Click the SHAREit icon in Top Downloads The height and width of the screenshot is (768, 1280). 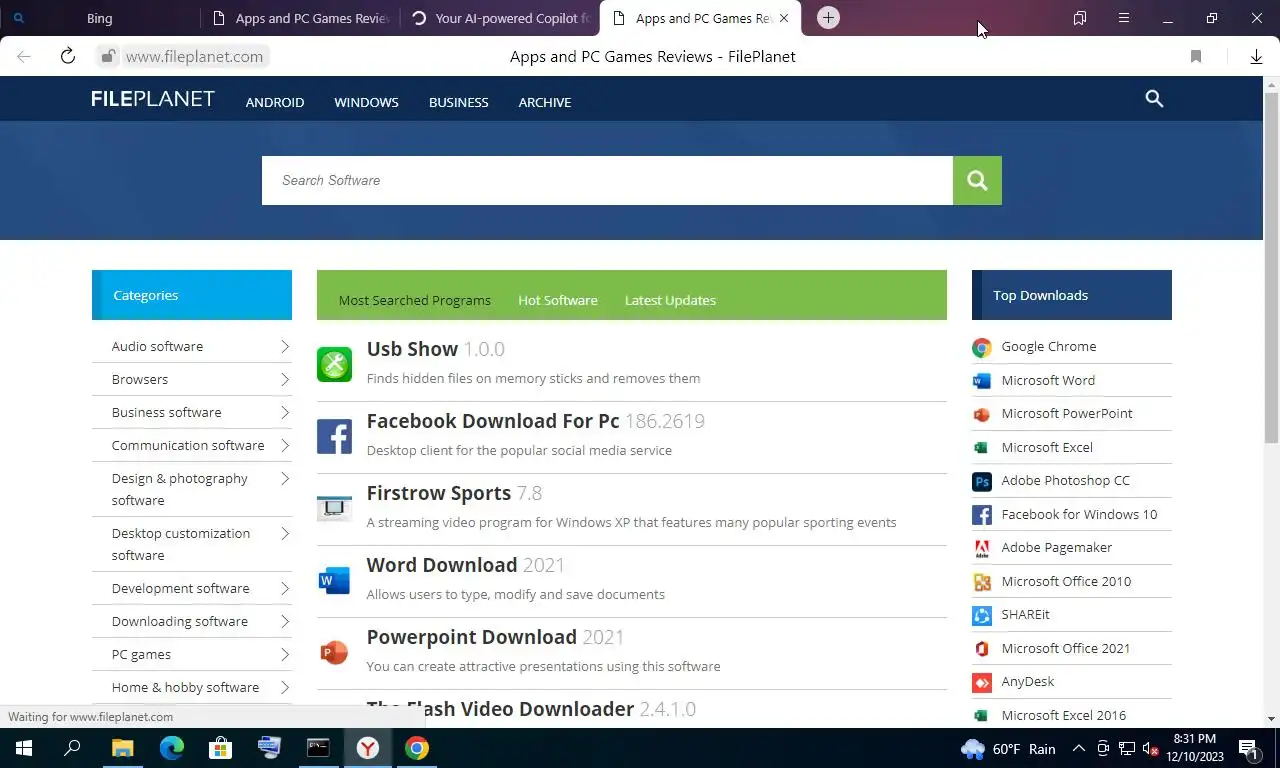(982, 615)
